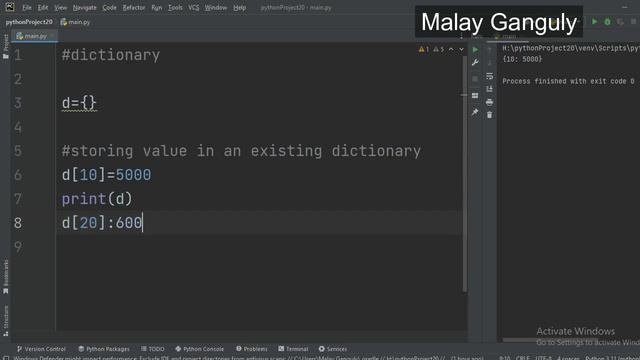This screenshot has width=640, height=360.
Task: Start debugging with the green bug icon
Action: pos(607,22)
